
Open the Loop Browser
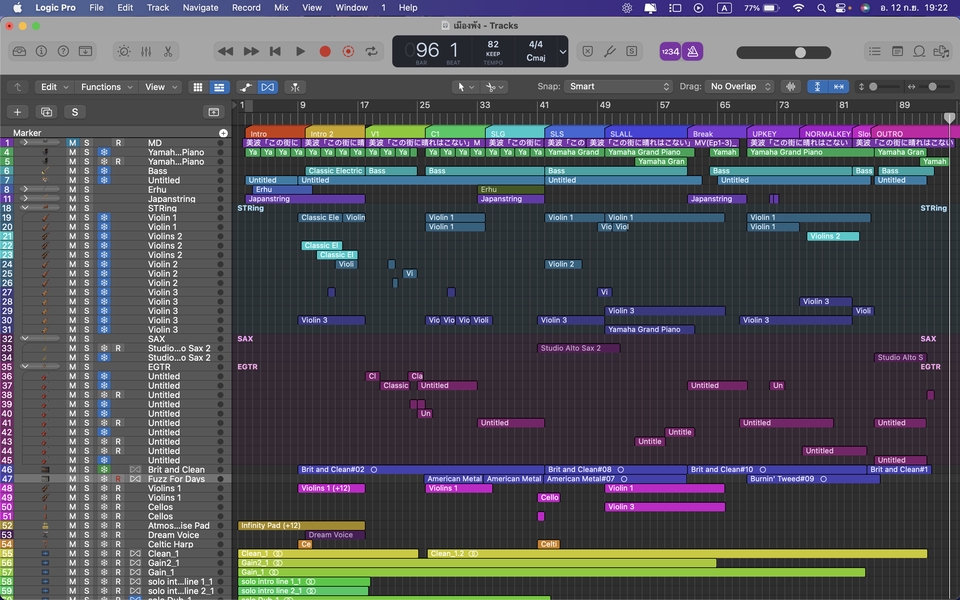[x=920, y=50]
